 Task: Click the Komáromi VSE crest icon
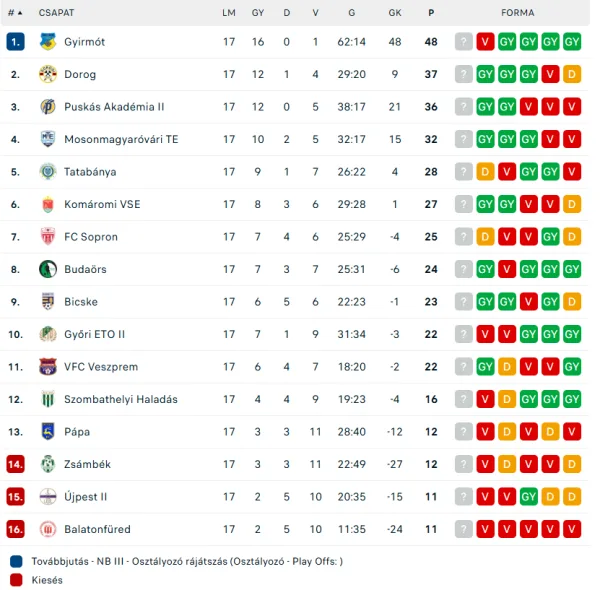(48, 204)
